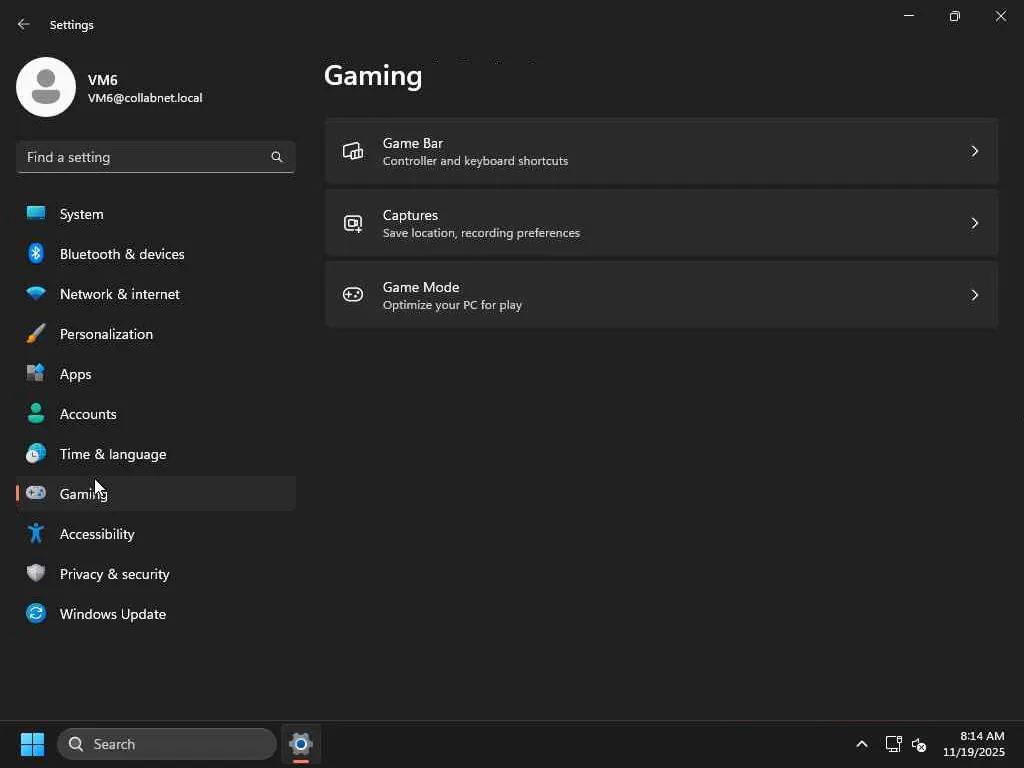1024x768 pixels.
Task: Click the Time & language clock icon
Action: click(36, 454)
